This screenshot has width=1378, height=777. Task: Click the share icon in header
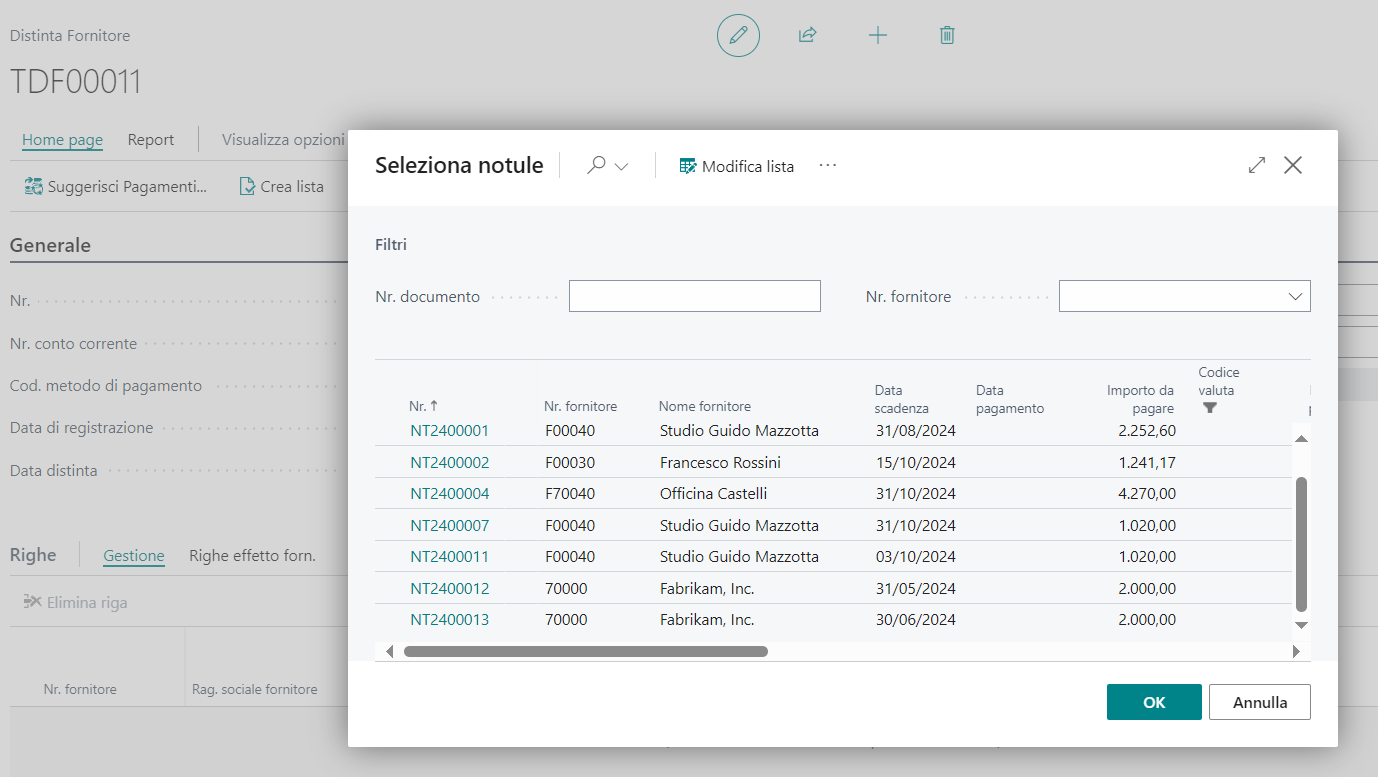point(807,36)
